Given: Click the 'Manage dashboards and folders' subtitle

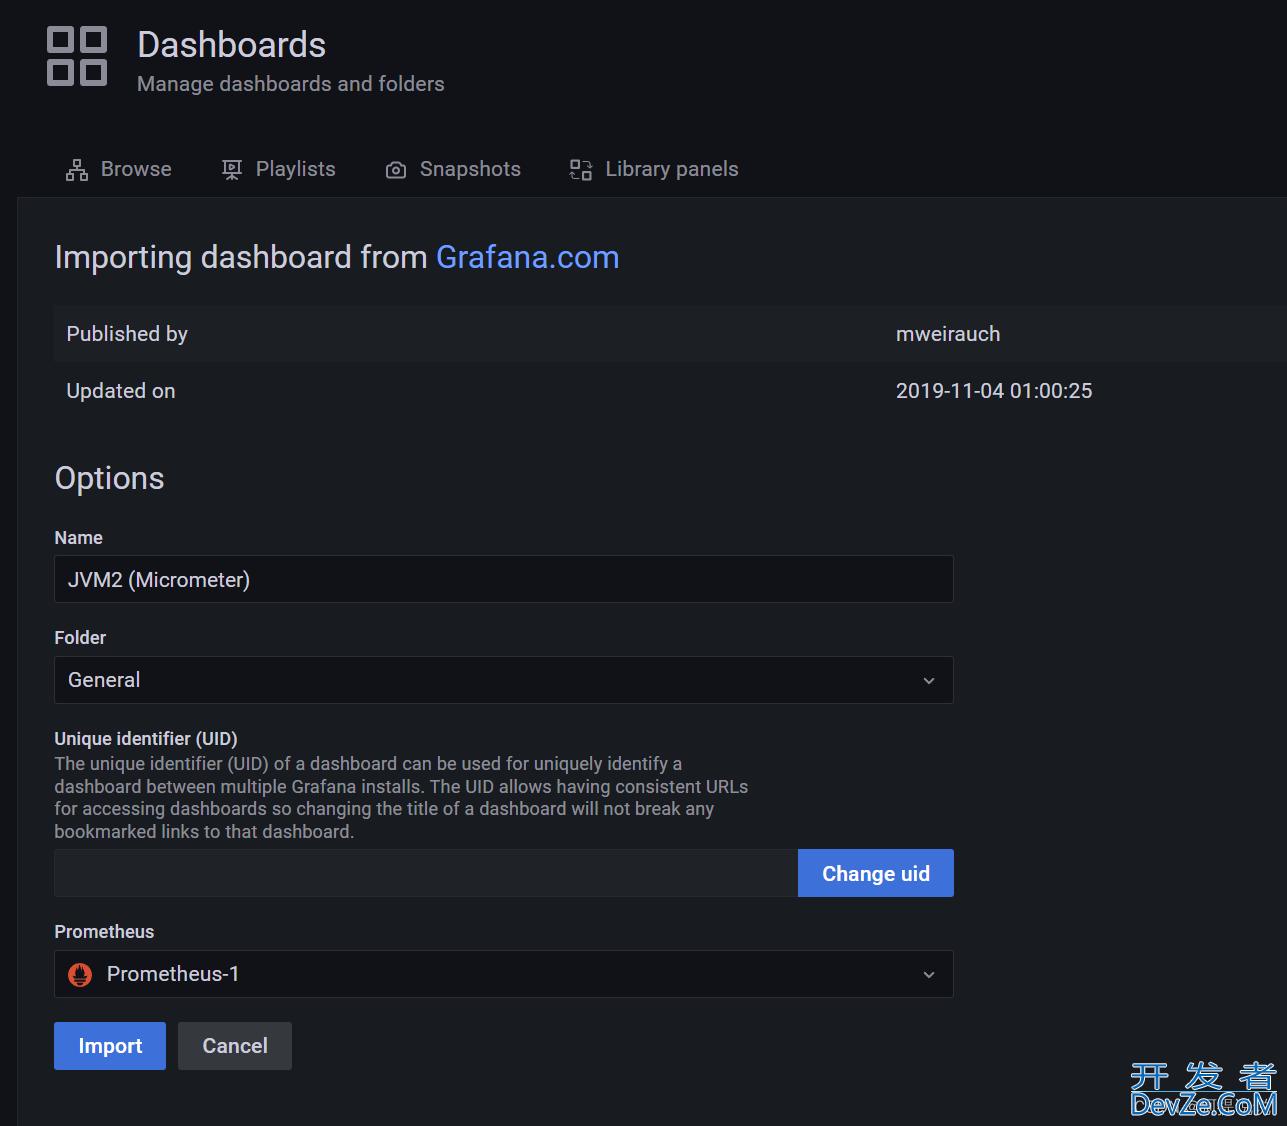Looking at the screenshot, I should pyautogui.click(x=291, y=84).
